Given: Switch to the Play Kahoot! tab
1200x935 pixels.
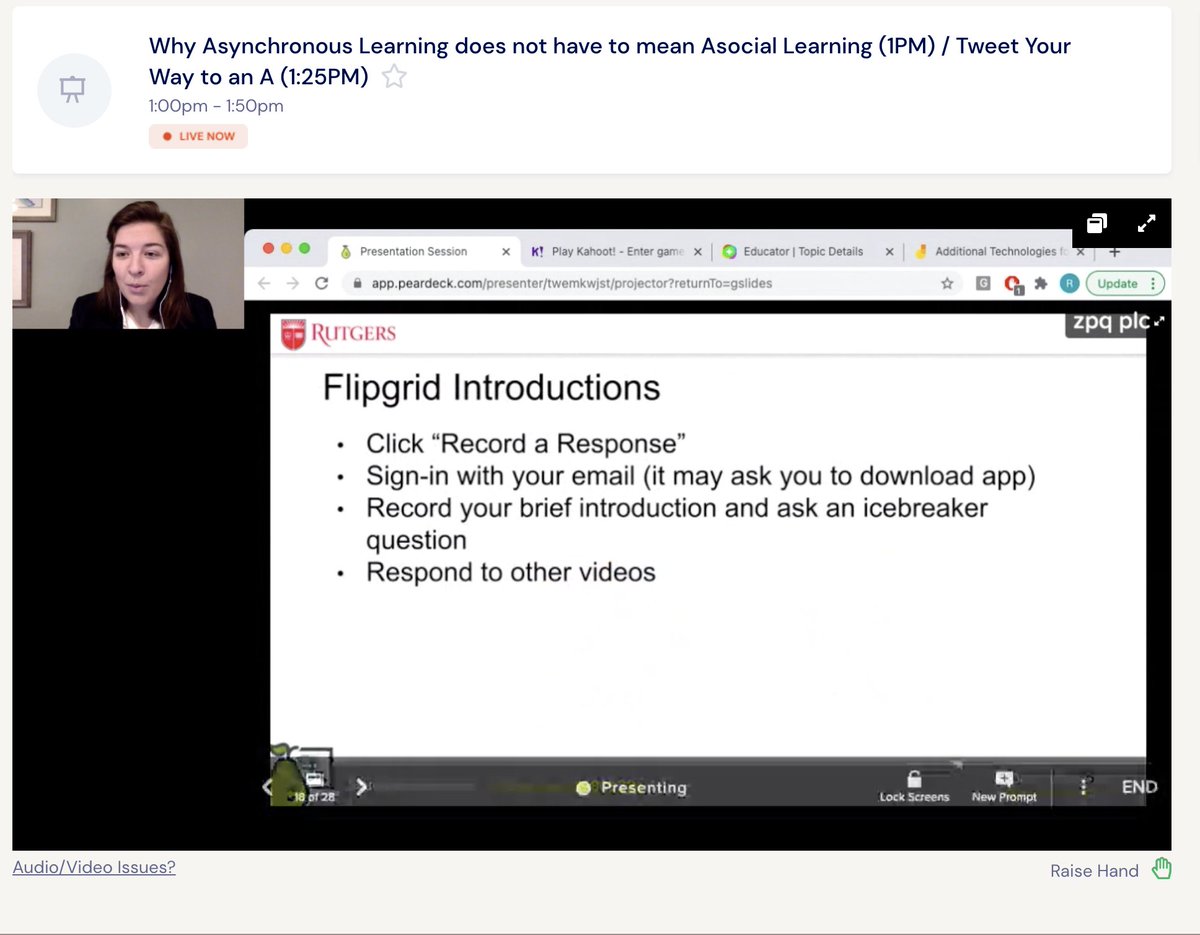Looking at the screenshot, I should (x=617, y=252).
